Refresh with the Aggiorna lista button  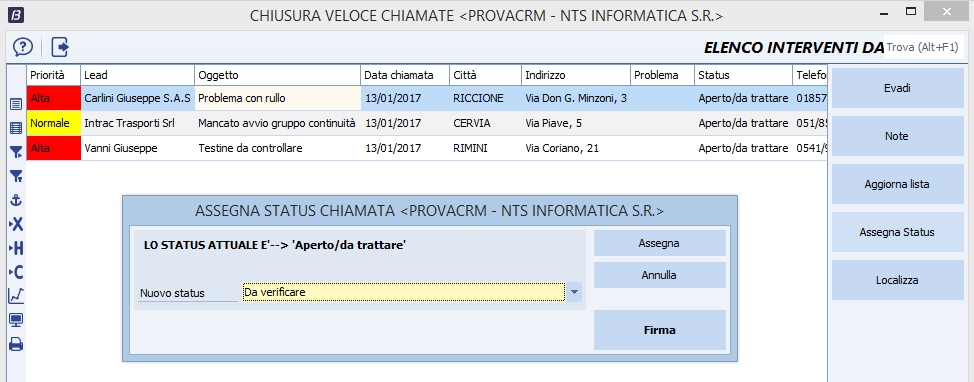(x=898, y=184)
